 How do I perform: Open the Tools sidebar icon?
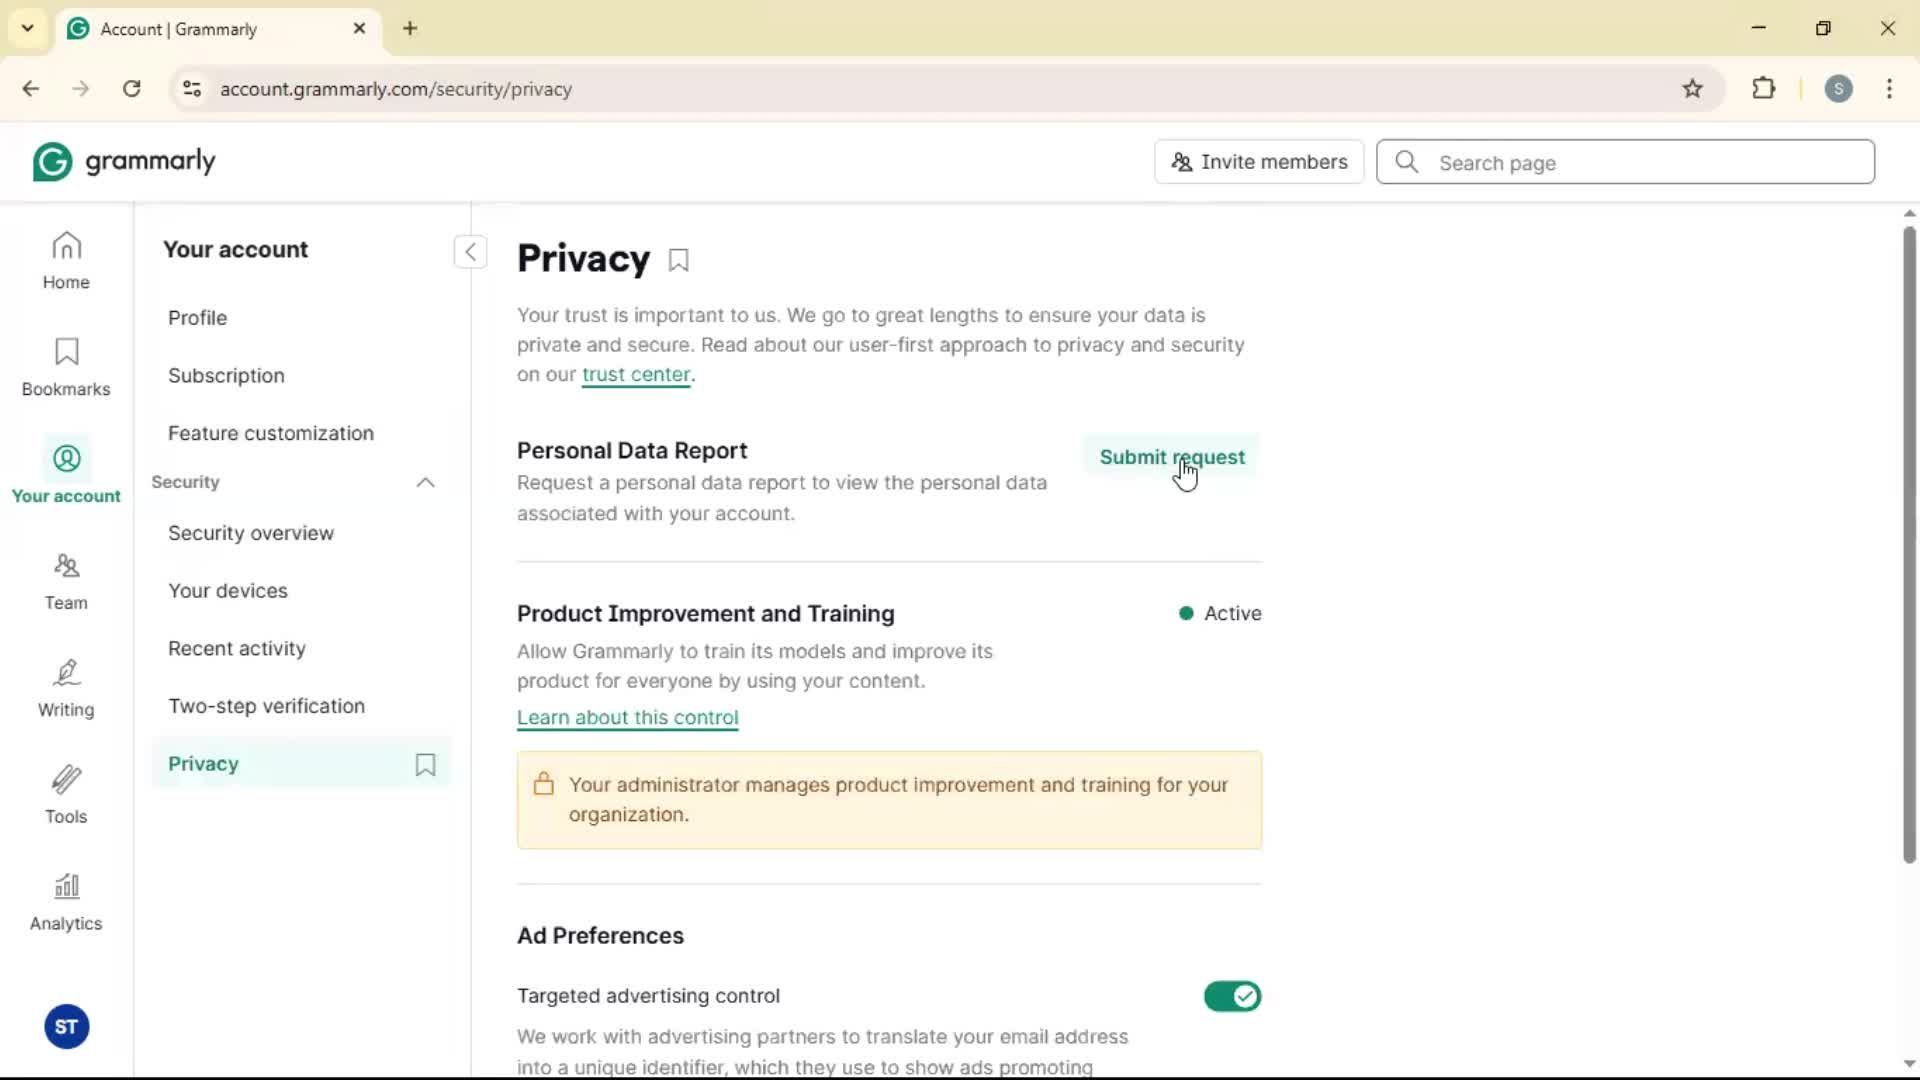[66, 795]
